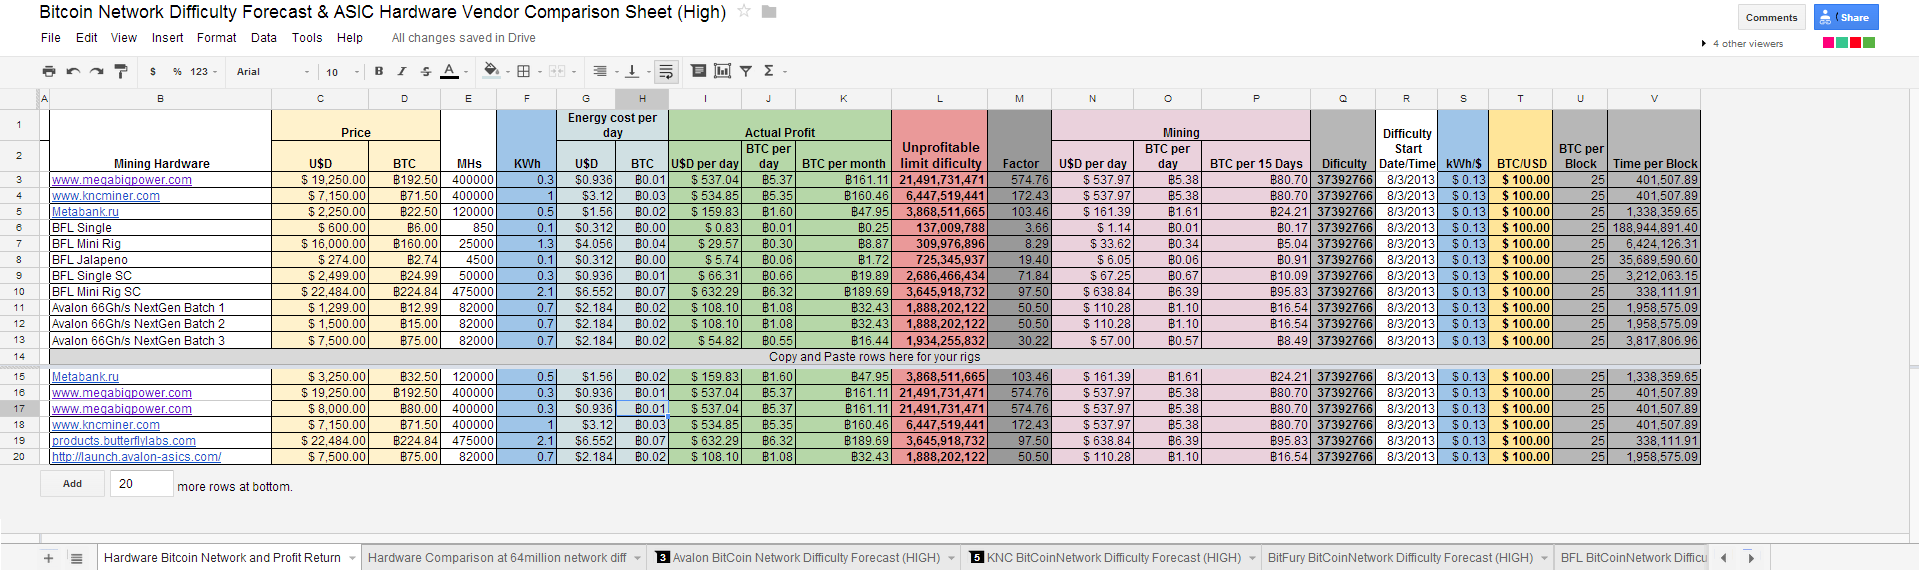Select the BFL Jalapeno cell
Screen dimensions: 1920x570
160,260
